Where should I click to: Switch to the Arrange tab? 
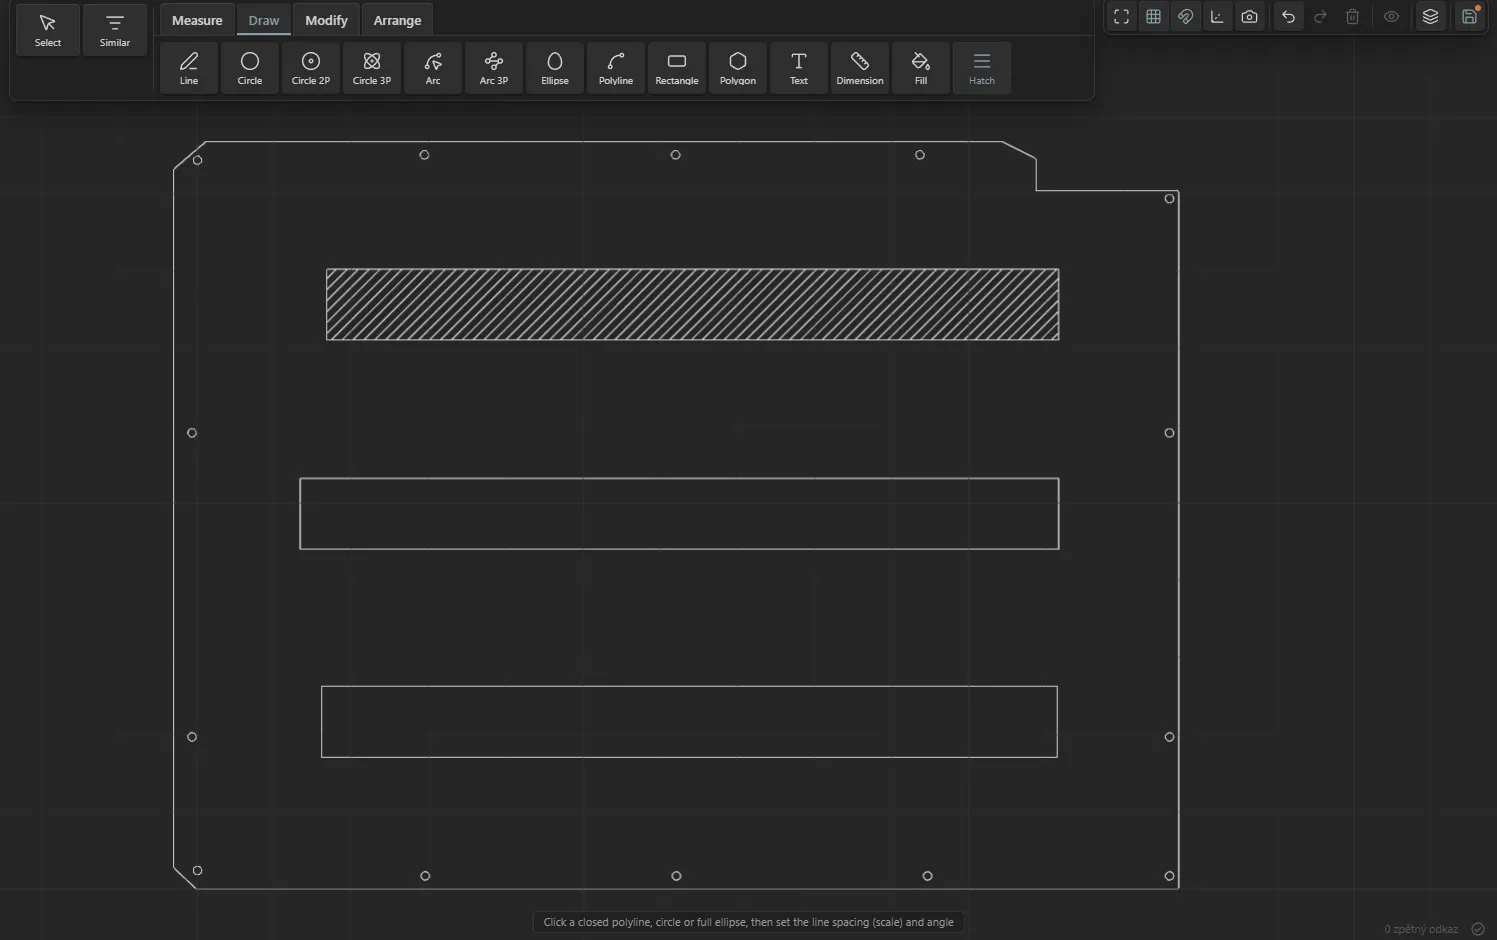point(397,20)
